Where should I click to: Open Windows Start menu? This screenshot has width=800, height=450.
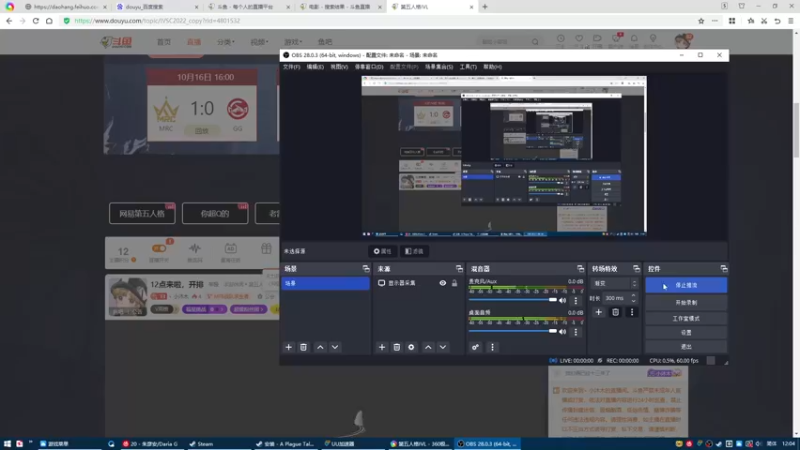pos(7,444)
